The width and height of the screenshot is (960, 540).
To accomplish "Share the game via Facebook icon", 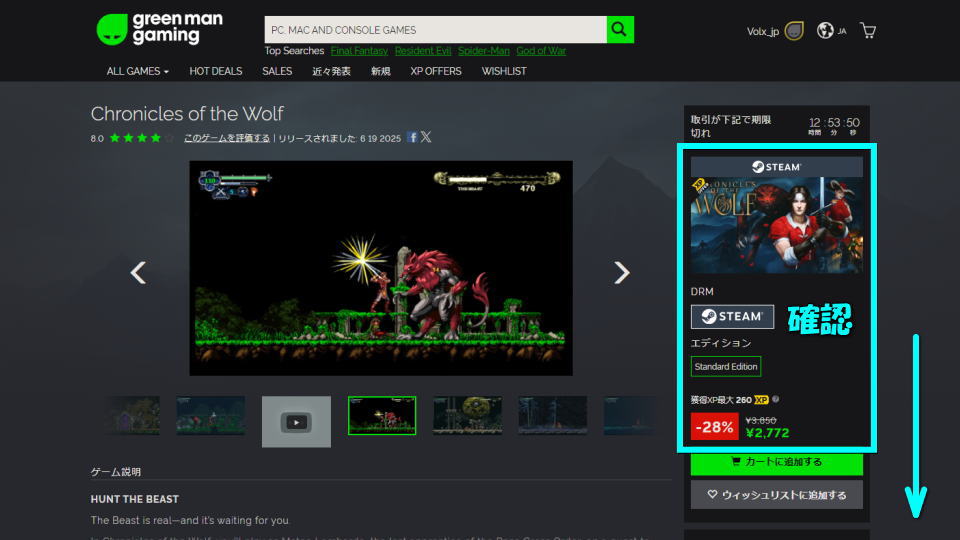I will coord(413,137).
